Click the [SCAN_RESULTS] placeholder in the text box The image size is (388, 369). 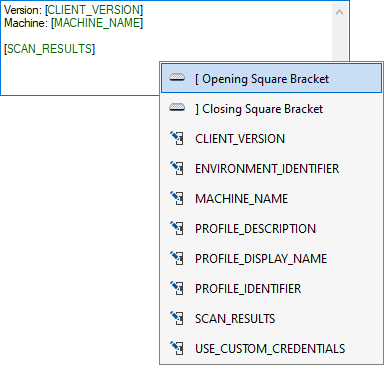click(x=49, y=49)
